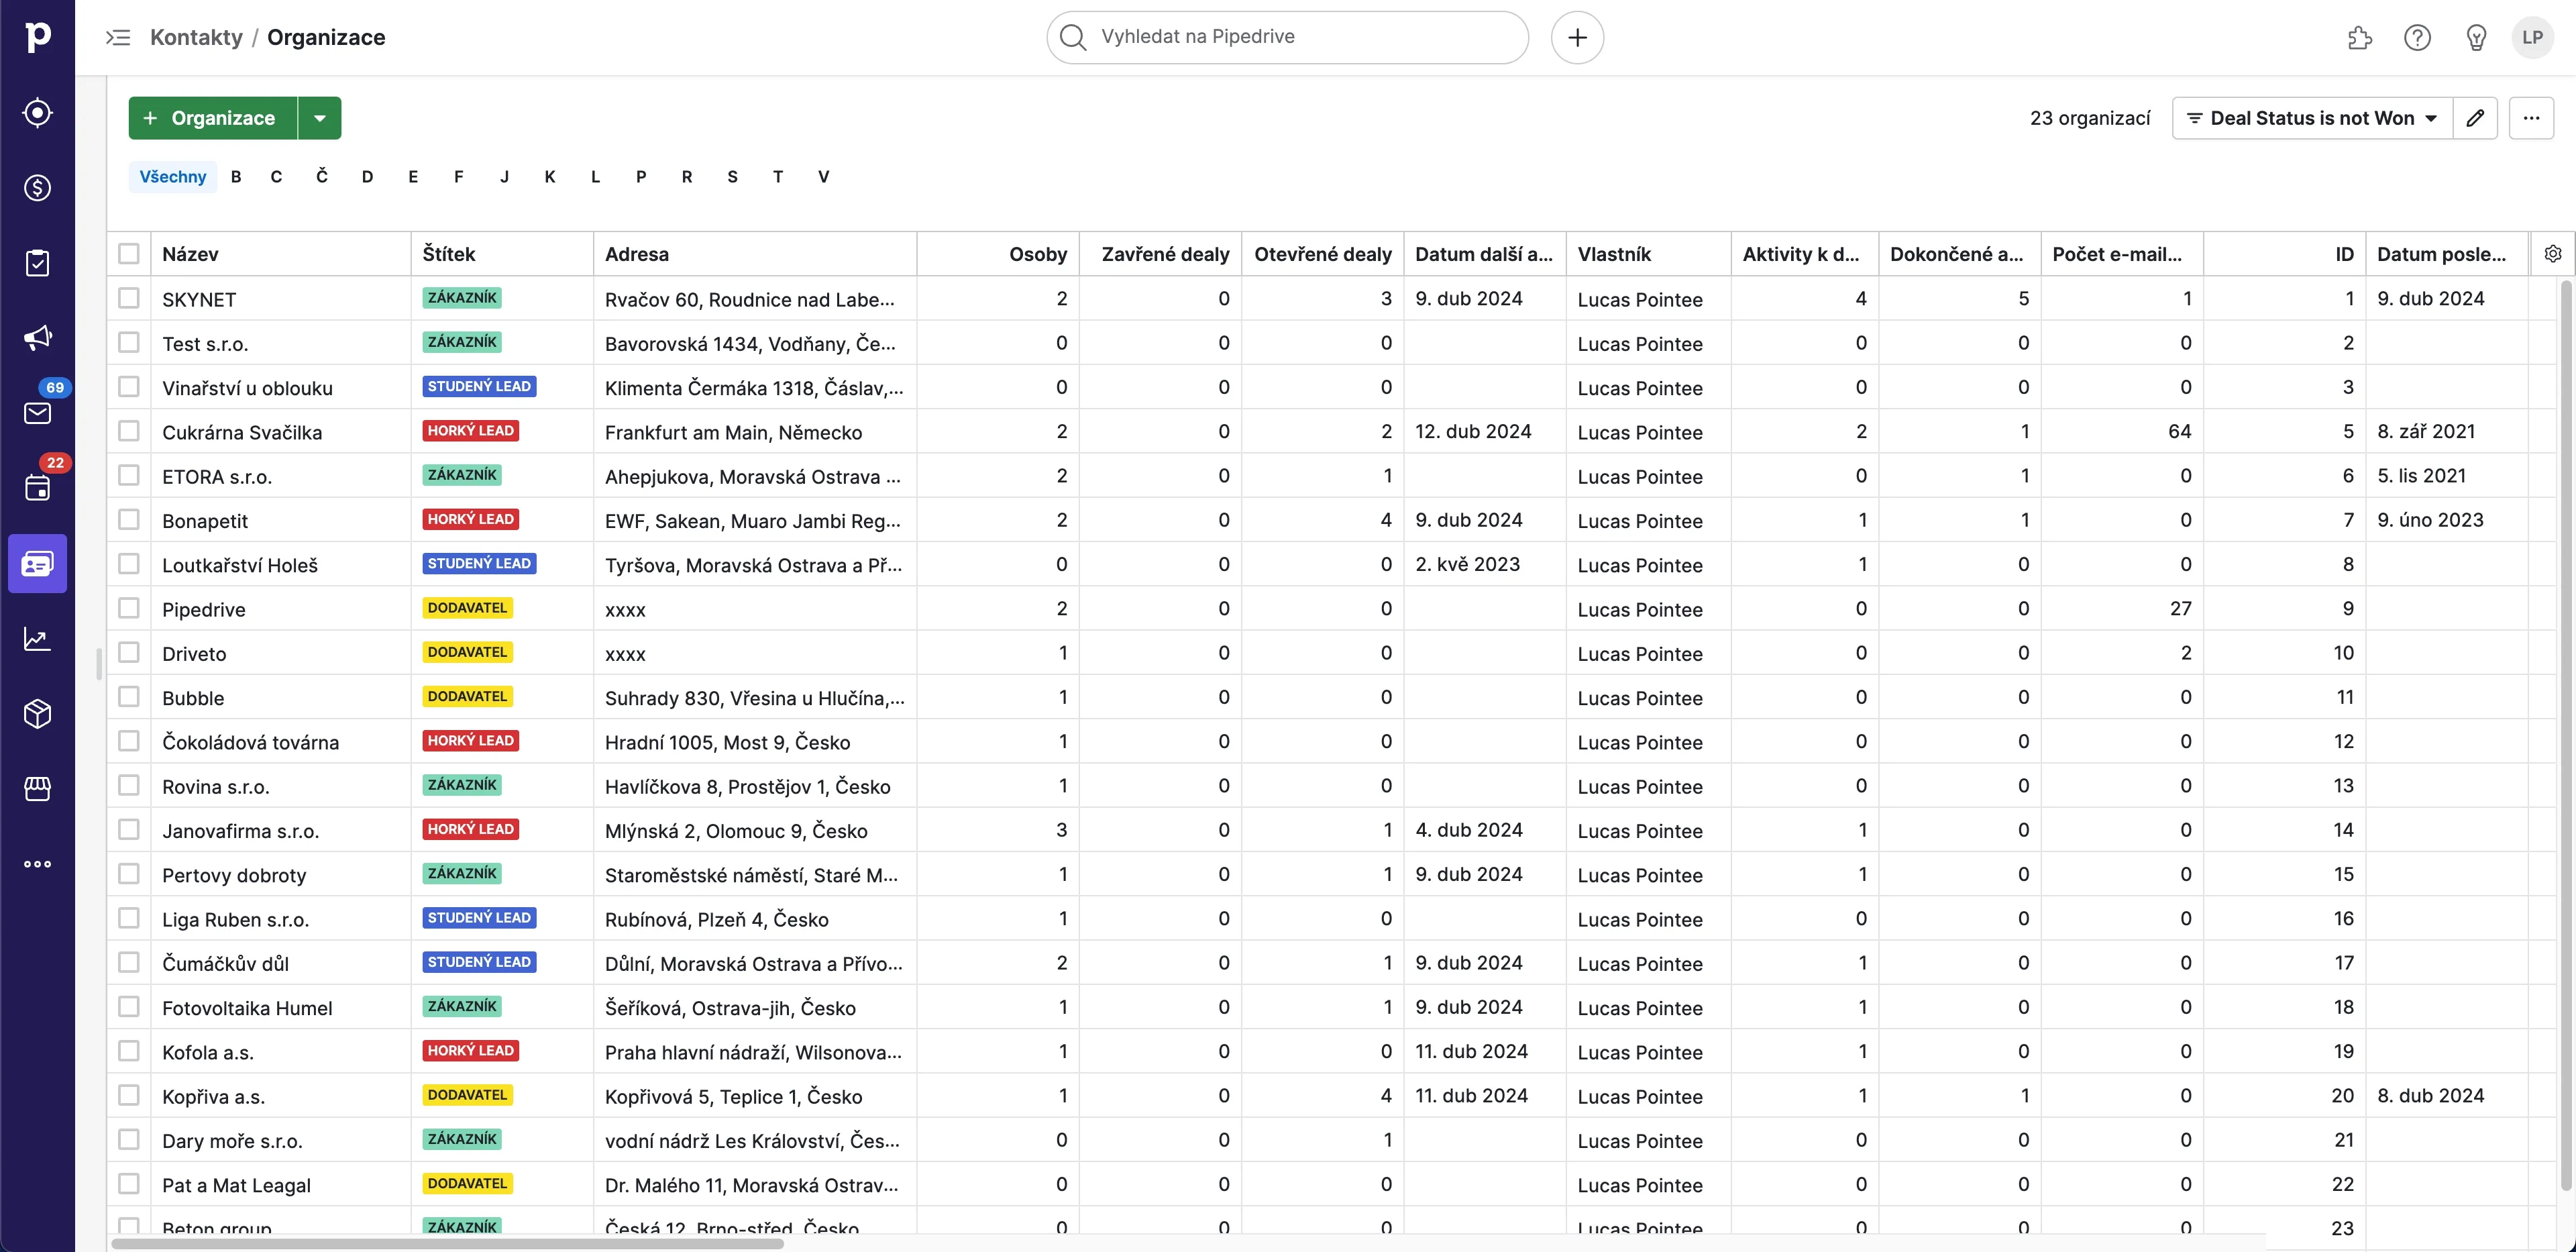Open the Insights chart icon
The width and height of the screenshot is (2576, 1252).
click(x=37, y=638)
